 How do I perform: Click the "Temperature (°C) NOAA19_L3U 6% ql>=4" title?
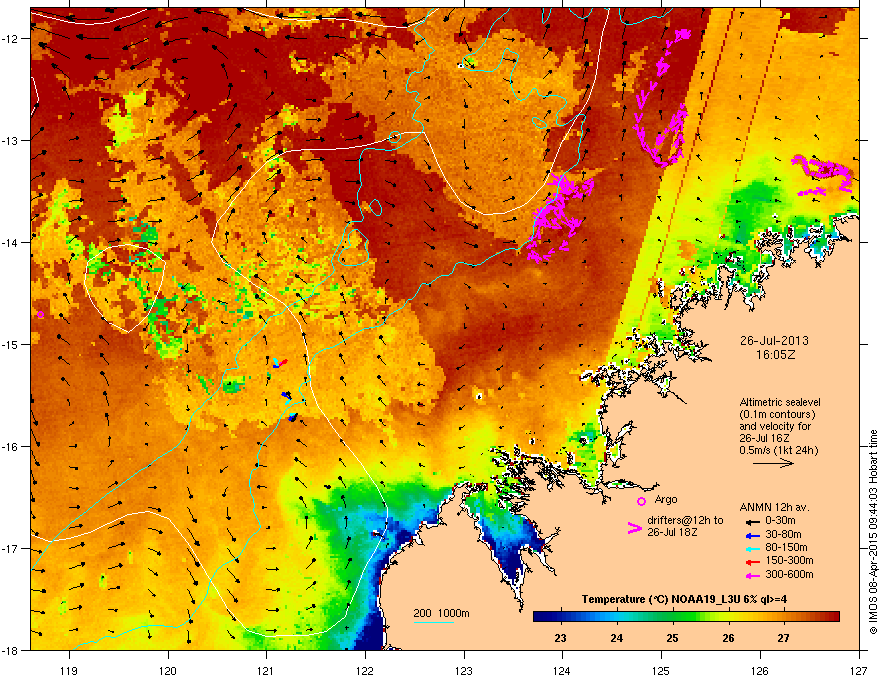pos(684,600)
